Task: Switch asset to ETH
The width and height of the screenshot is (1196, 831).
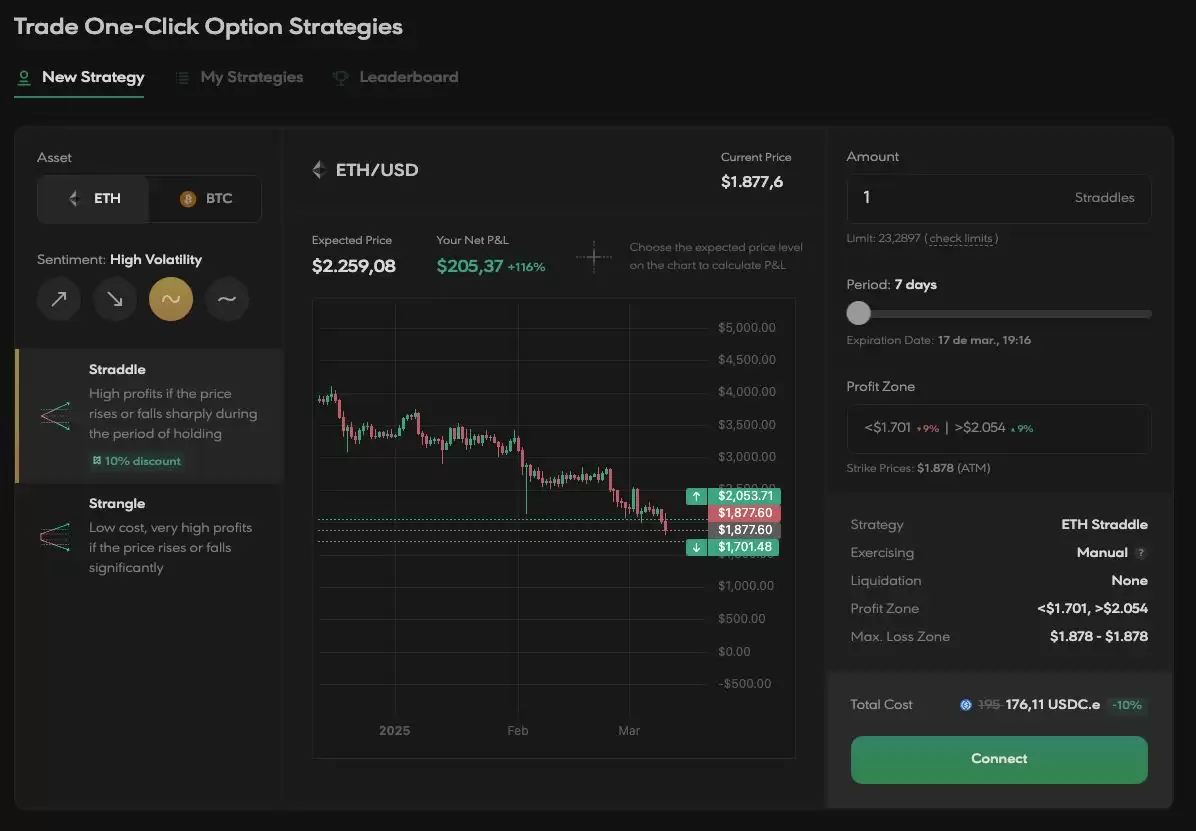Action: tap(94, 199)
